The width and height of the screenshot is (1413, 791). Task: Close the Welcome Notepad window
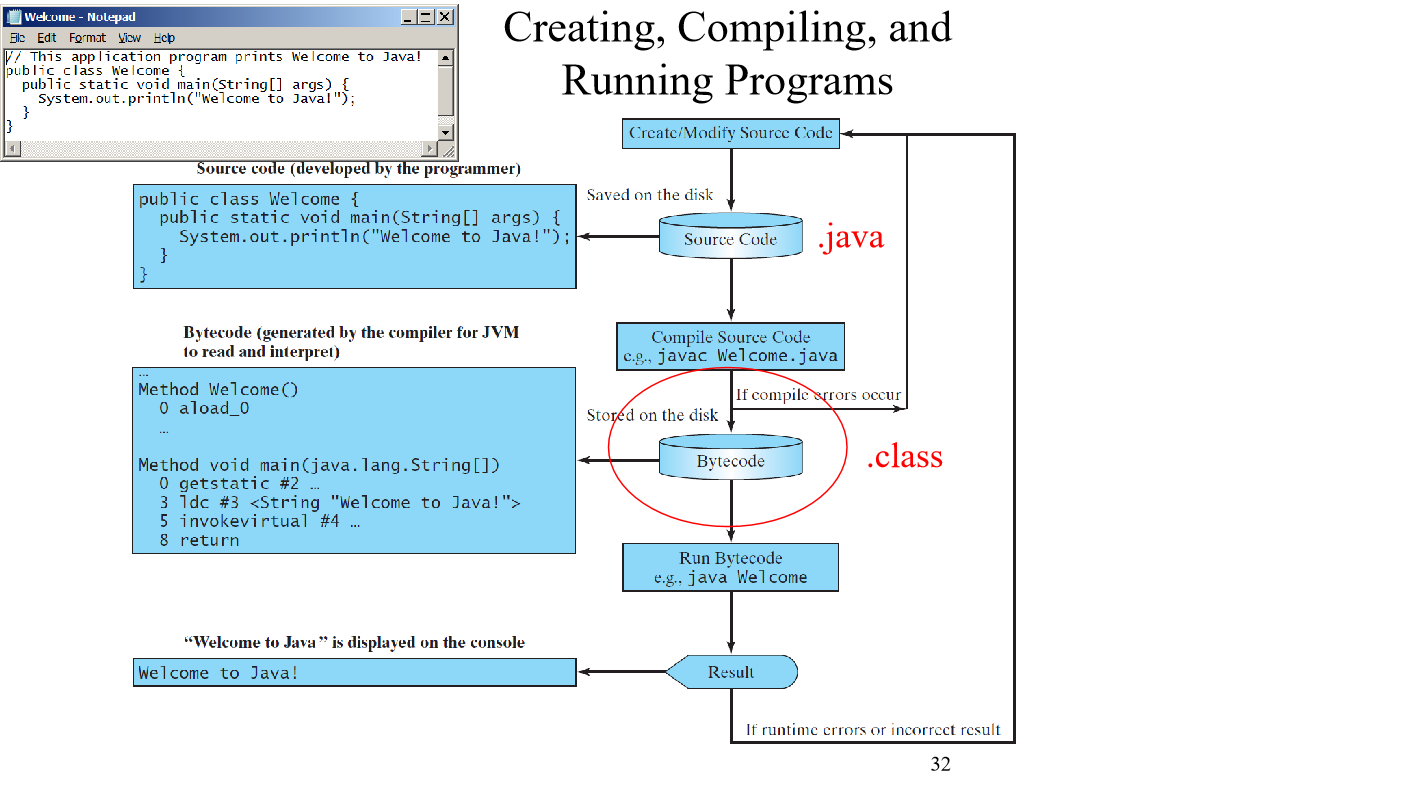[444, 17]
